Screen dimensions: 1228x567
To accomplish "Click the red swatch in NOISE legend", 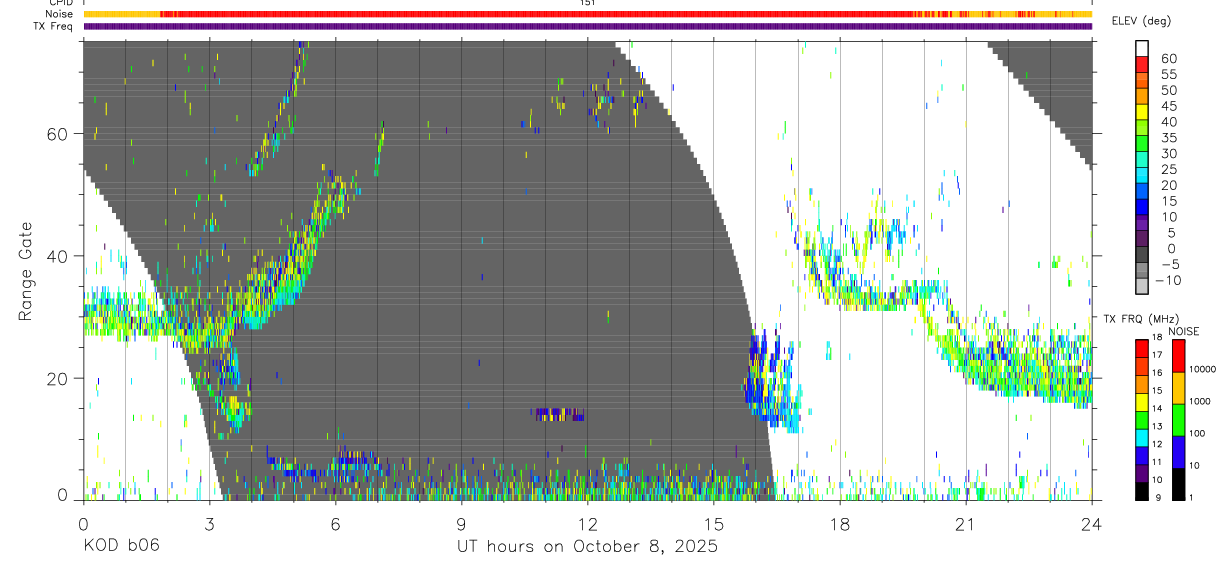I will point(1177,355).
